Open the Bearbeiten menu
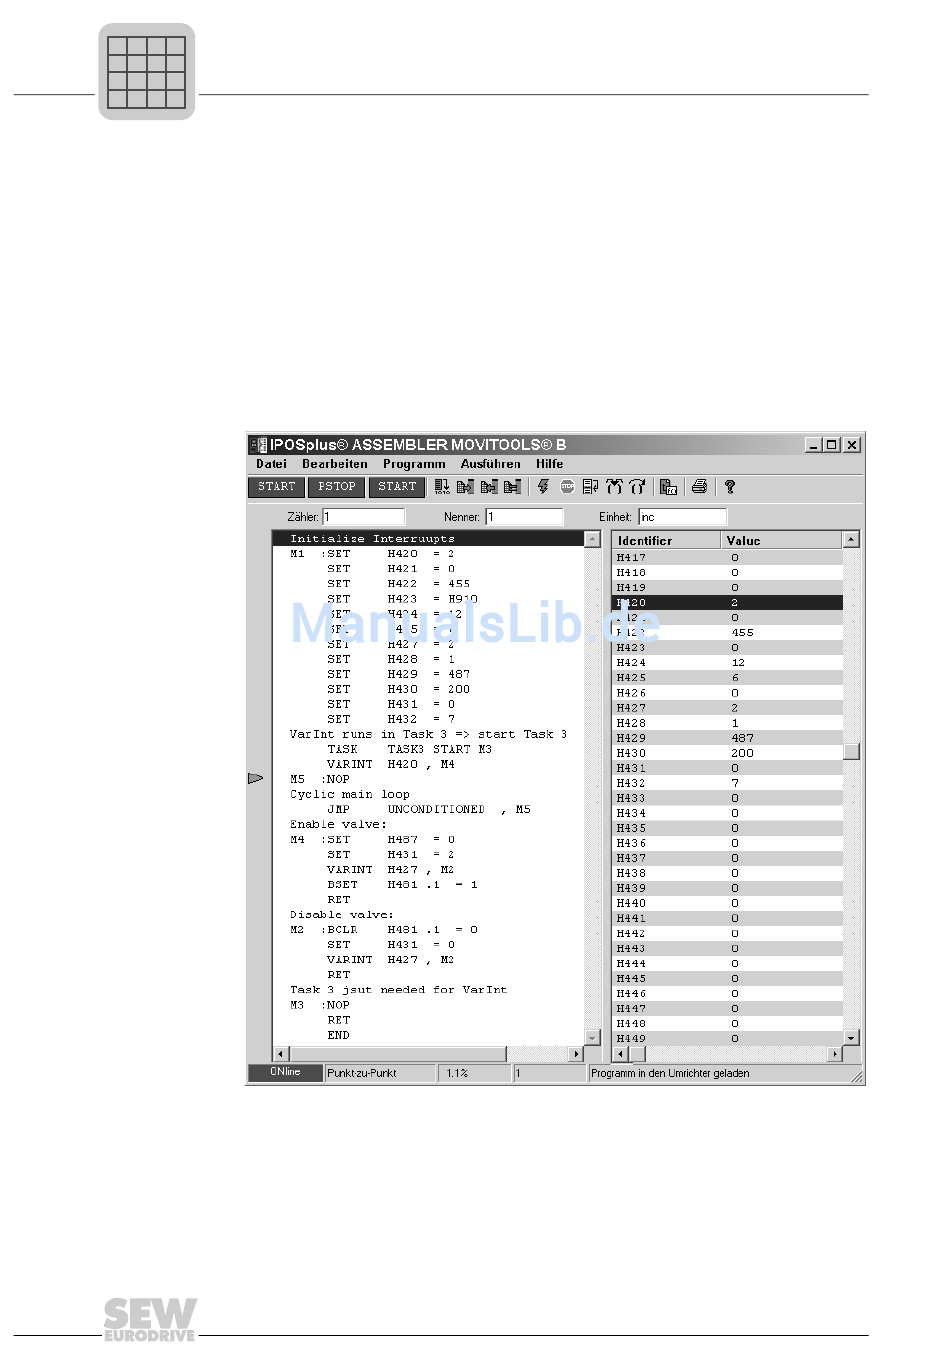The image size is (950, 1353). click(x=335, y=464)
